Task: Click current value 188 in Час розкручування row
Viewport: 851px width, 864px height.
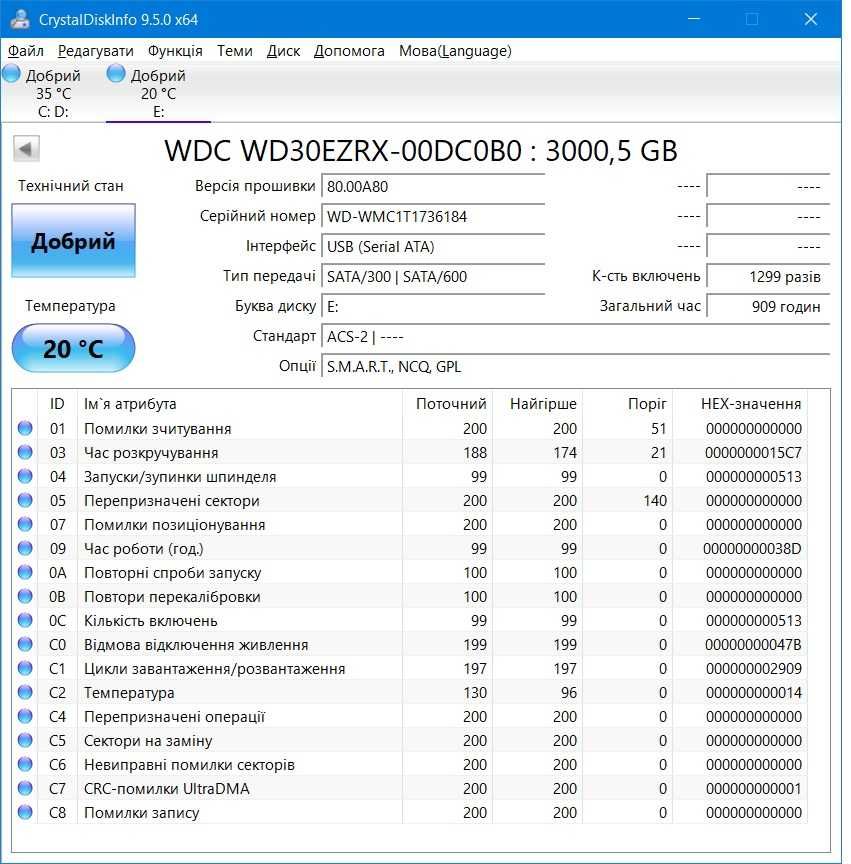Action: coord(475,453)
